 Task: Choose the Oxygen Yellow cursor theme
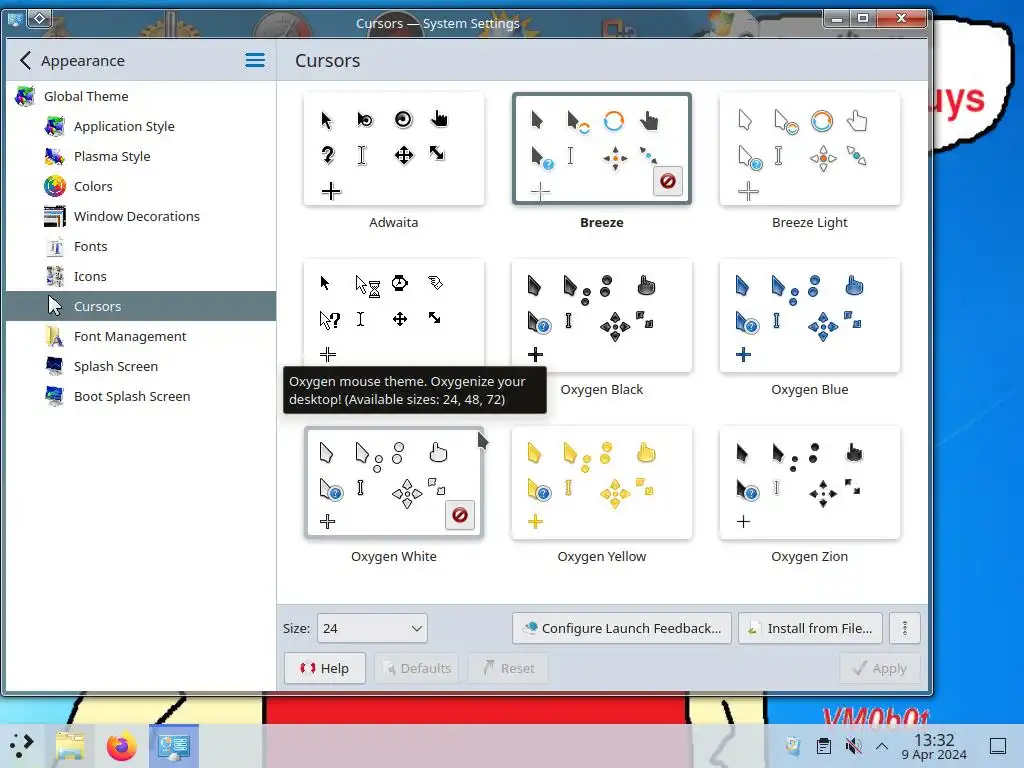point(601,482)
